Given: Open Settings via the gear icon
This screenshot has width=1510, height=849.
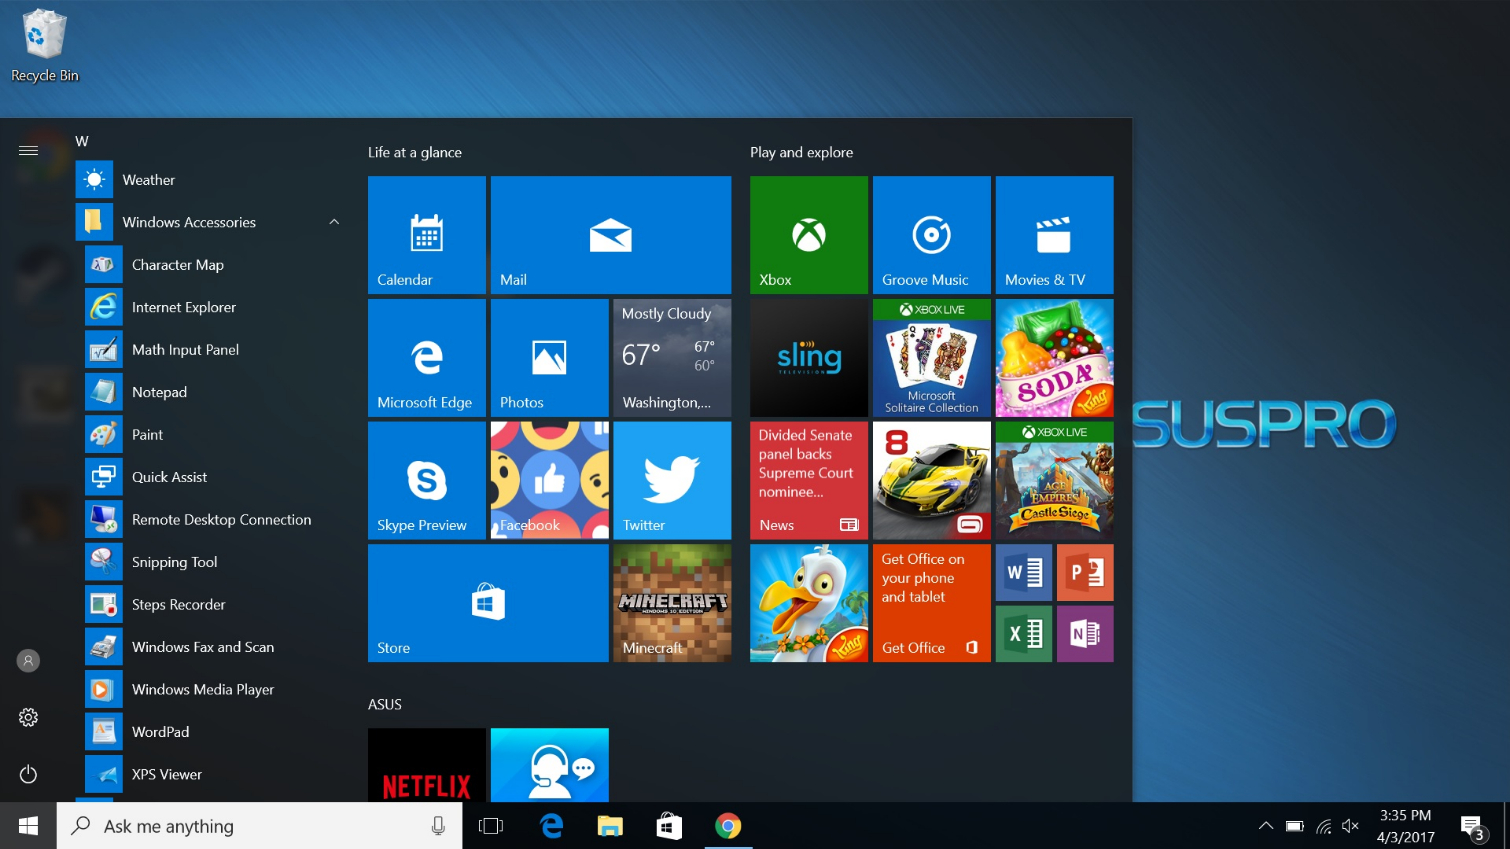Looking at the screenshot, I should point(28,718).
